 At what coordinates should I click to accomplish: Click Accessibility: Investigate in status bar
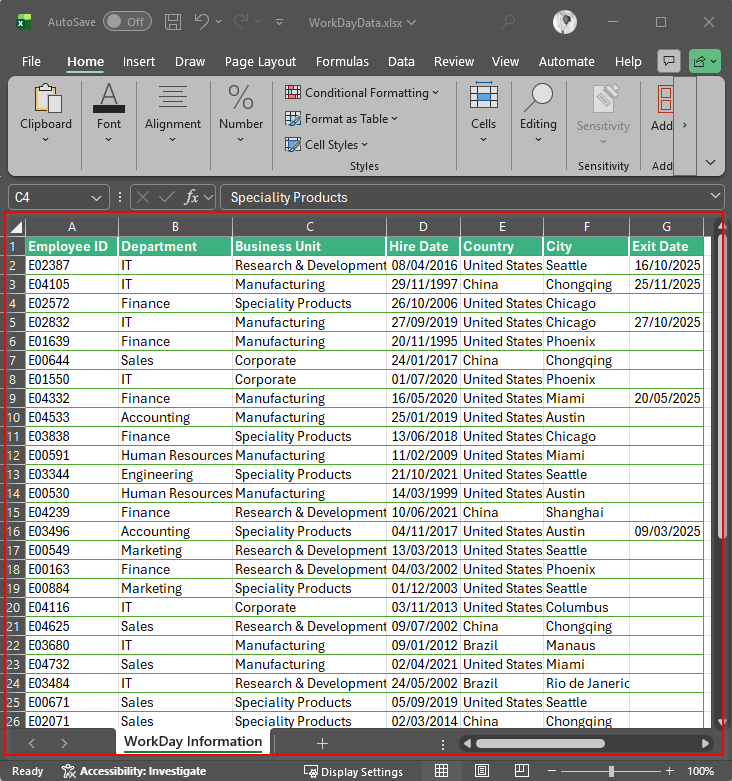pyautogui.click(x=134, y=771)
